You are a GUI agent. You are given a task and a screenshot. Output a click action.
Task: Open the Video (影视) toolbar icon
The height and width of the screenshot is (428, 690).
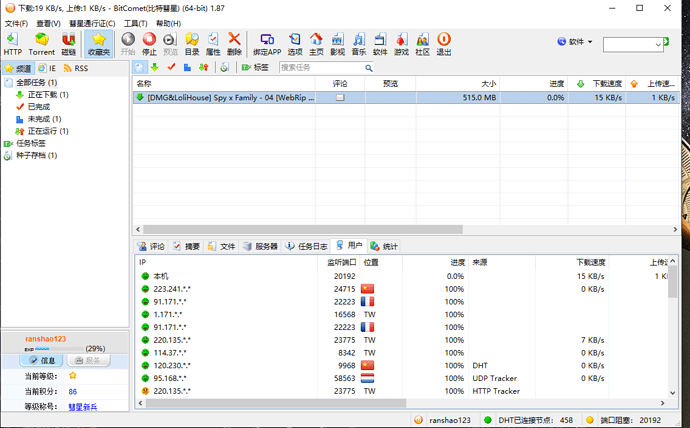point(338,44)
